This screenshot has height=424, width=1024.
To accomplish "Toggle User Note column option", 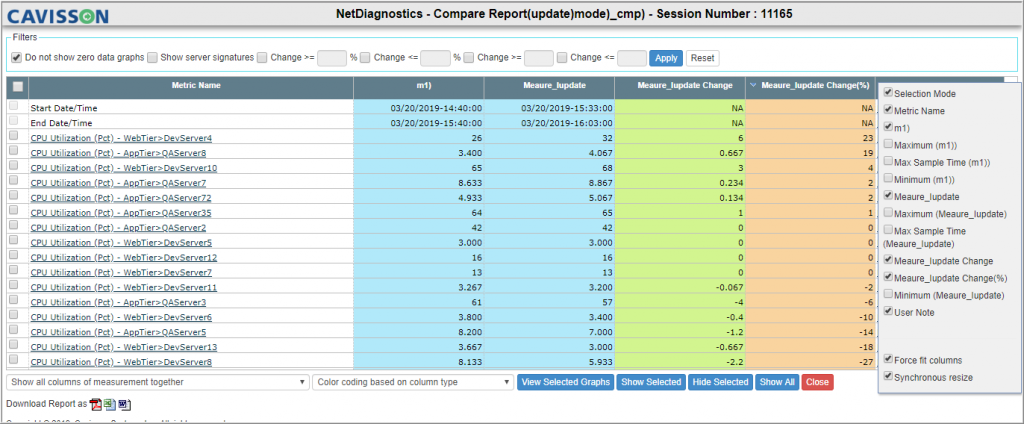I will 888,312.
